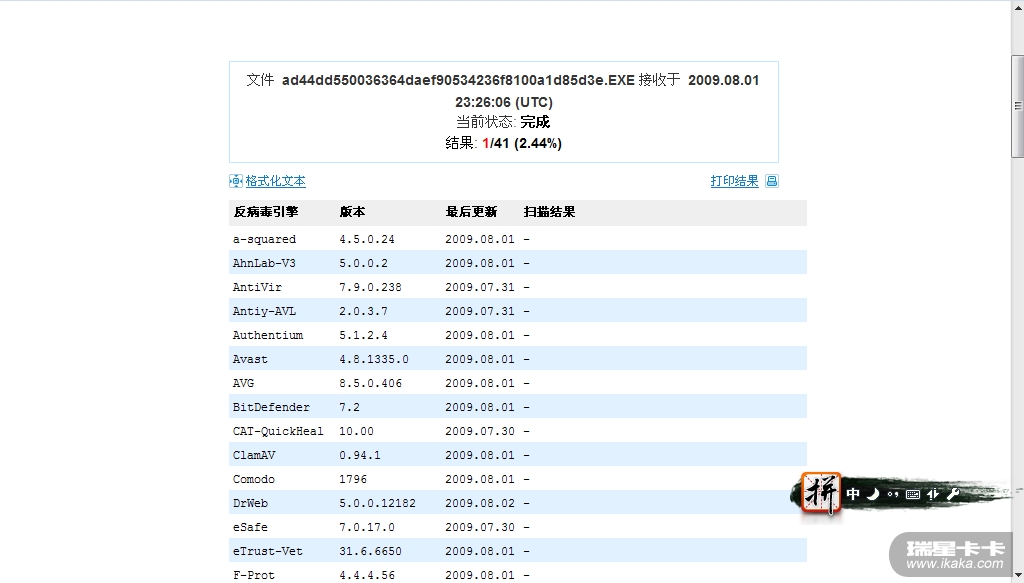The image size is (1024, 583).
Task: Select the AVG engine name
Action: (x=244, y=383)
